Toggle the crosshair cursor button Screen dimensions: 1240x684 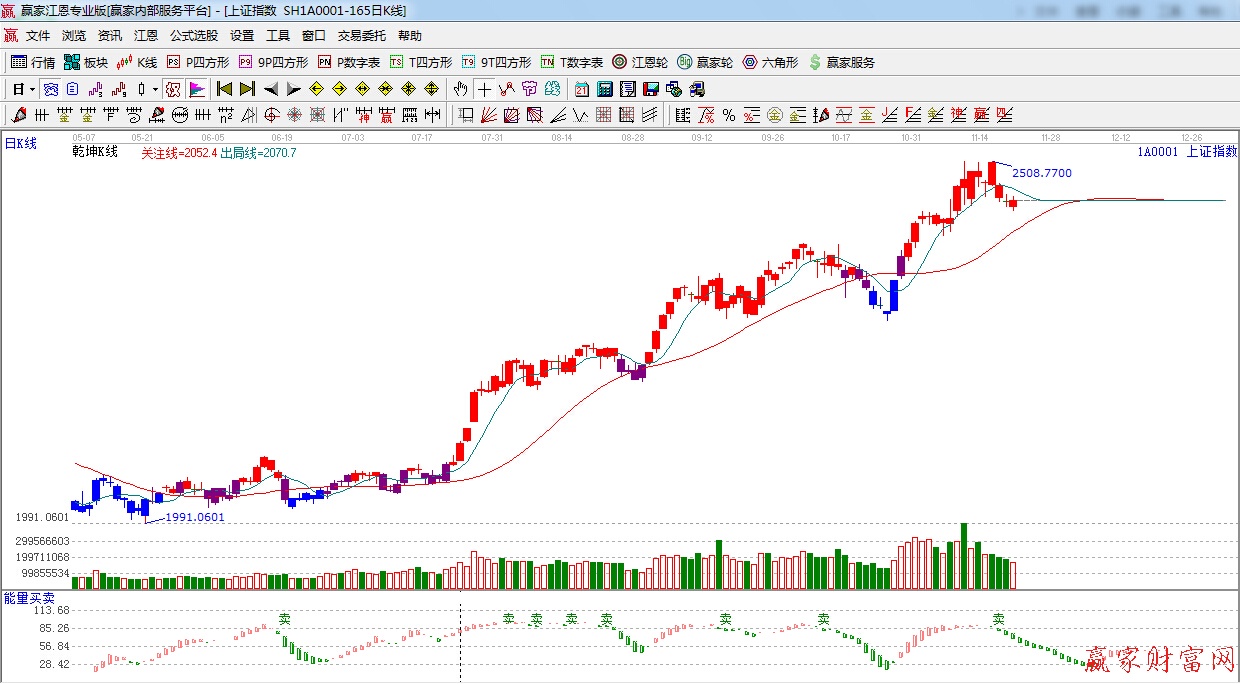(x=484, y=89)
